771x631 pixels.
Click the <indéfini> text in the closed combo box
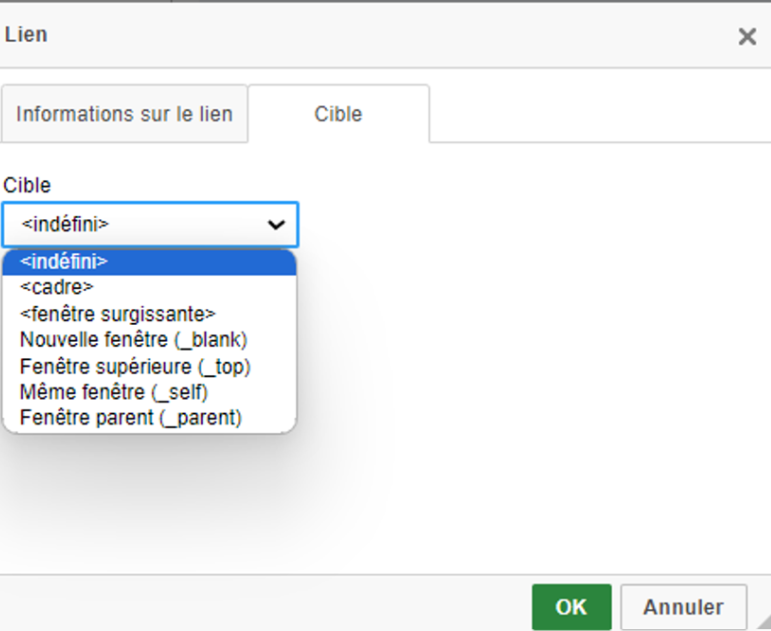click(x=65, y=225)
